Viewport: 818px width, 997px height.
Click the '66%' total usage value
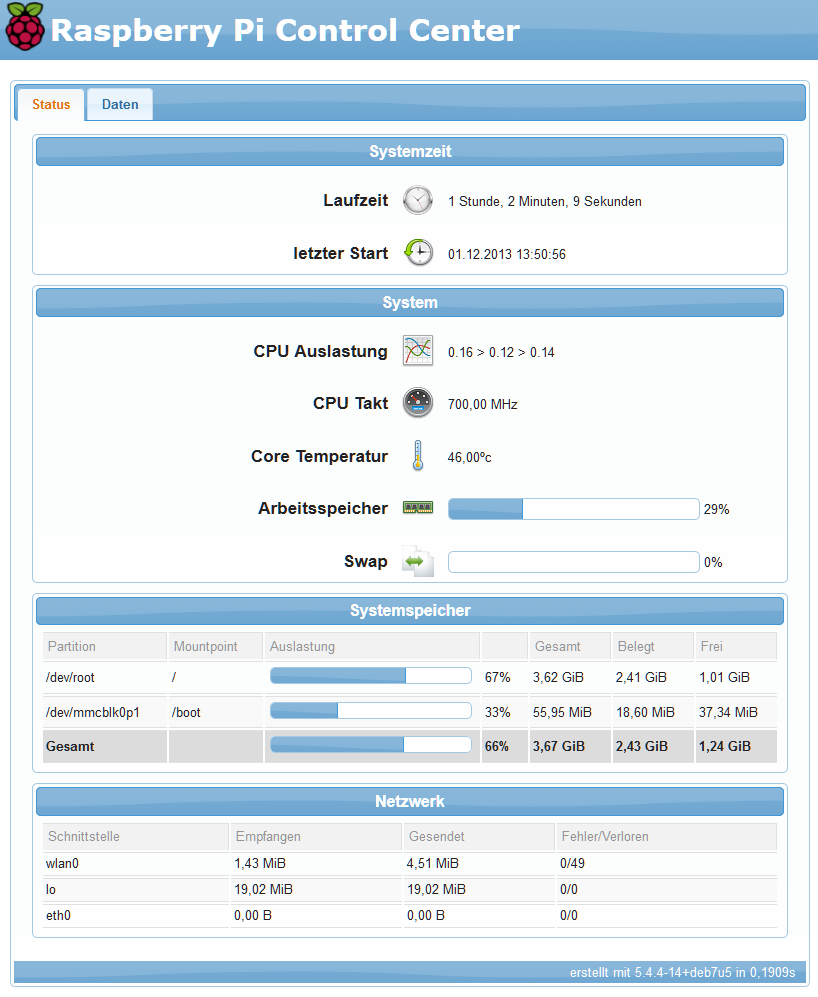point(497,746)
